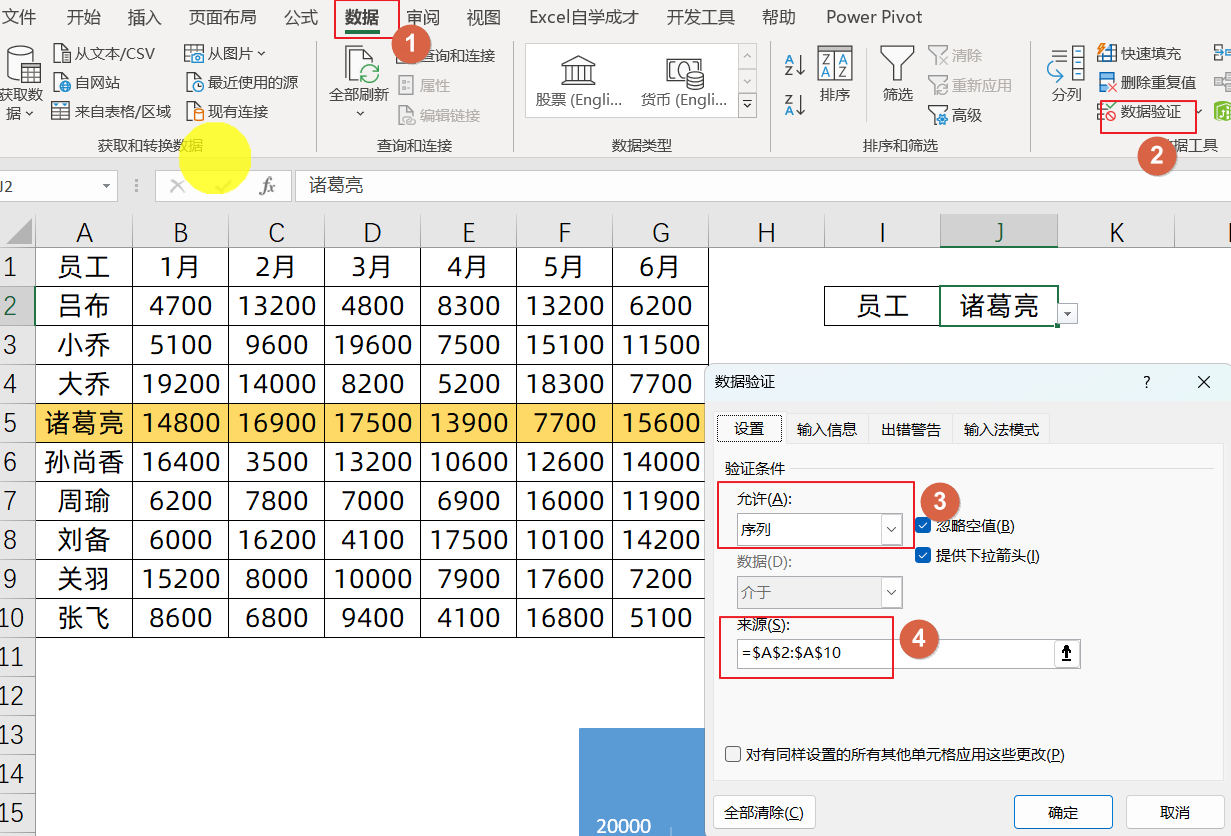The image size is (1231, 836).
Task: Select cell I2 labeled 员工
Action: click(882, 306)
